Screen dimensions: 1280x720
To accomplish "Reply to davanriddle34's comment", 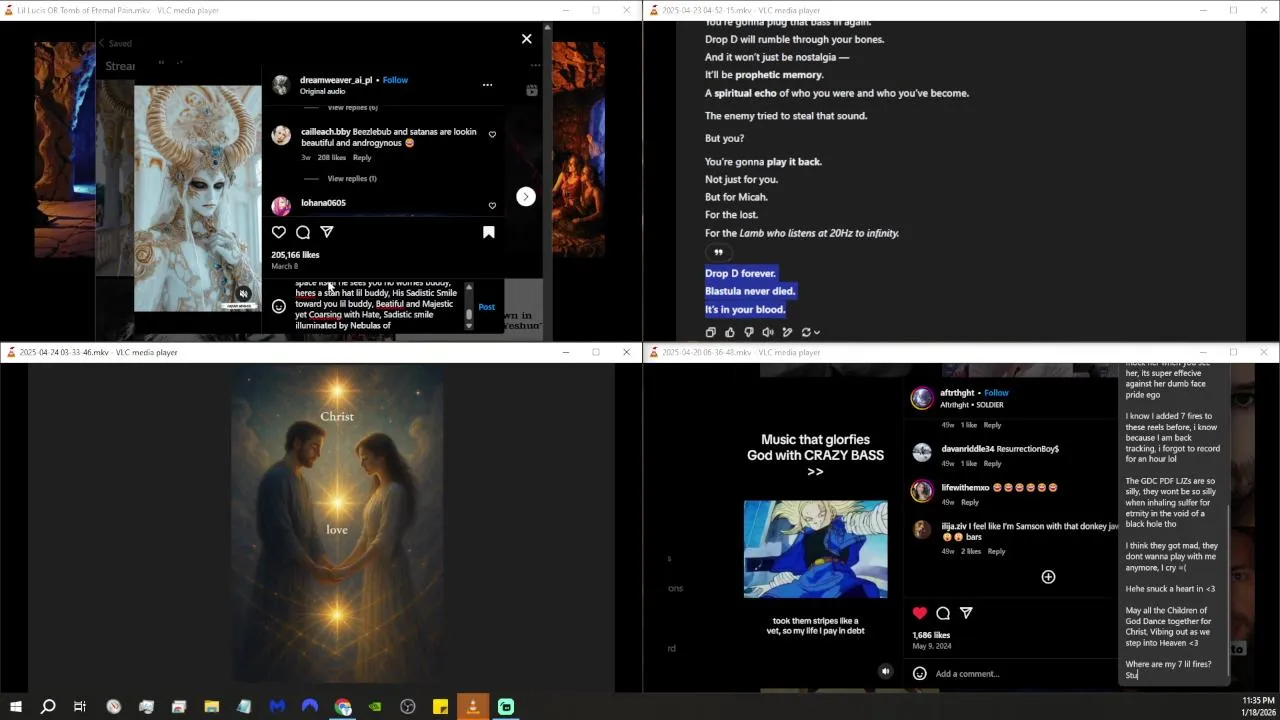I will point(992,464).
